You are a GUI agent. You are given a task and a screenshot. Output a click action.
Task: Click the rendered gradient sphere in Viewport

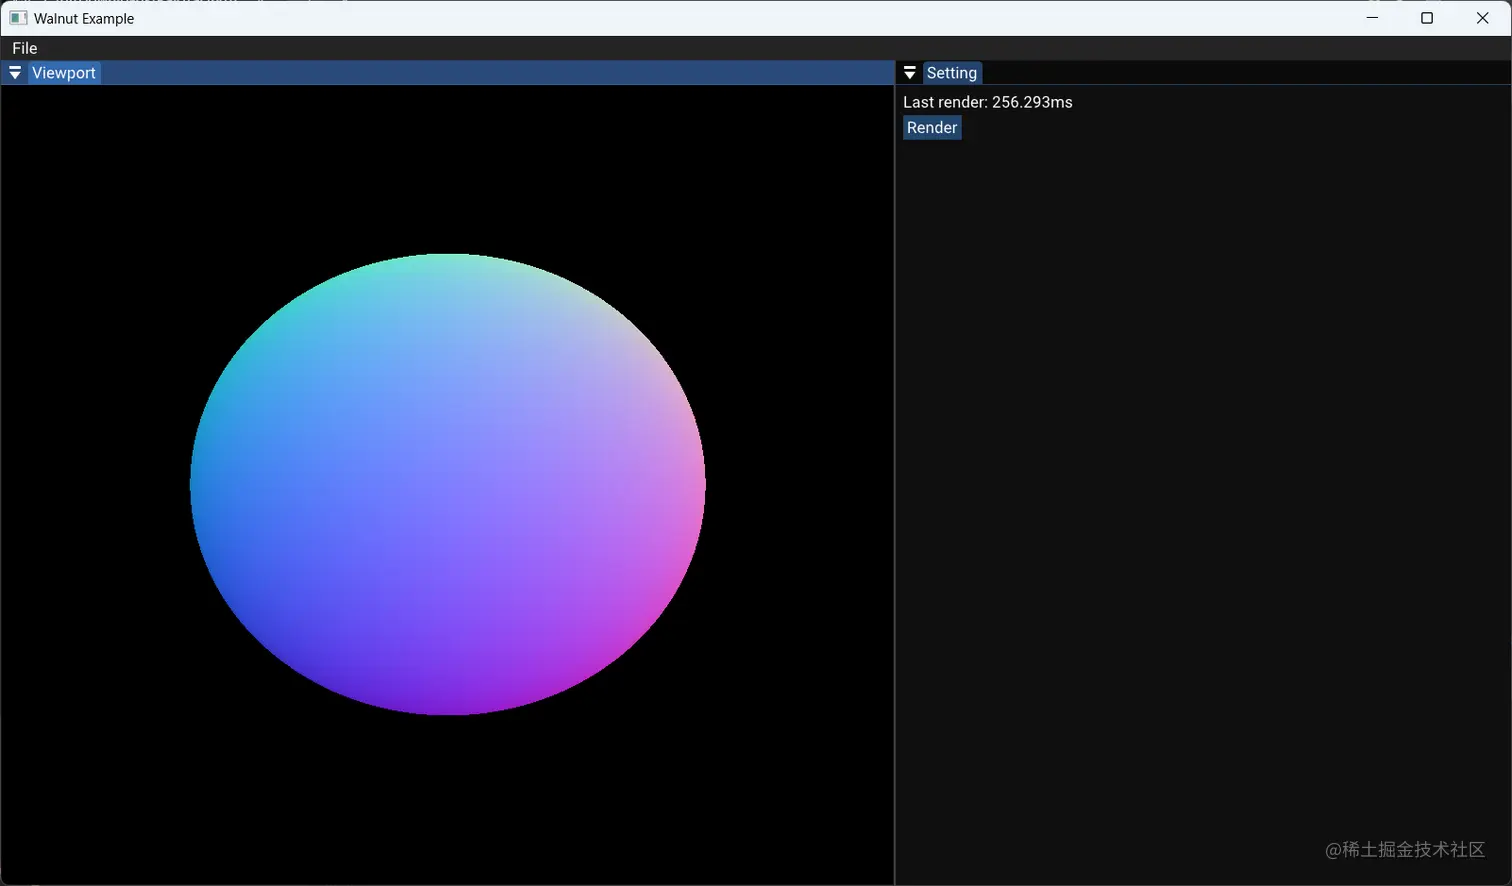point(448,484)
